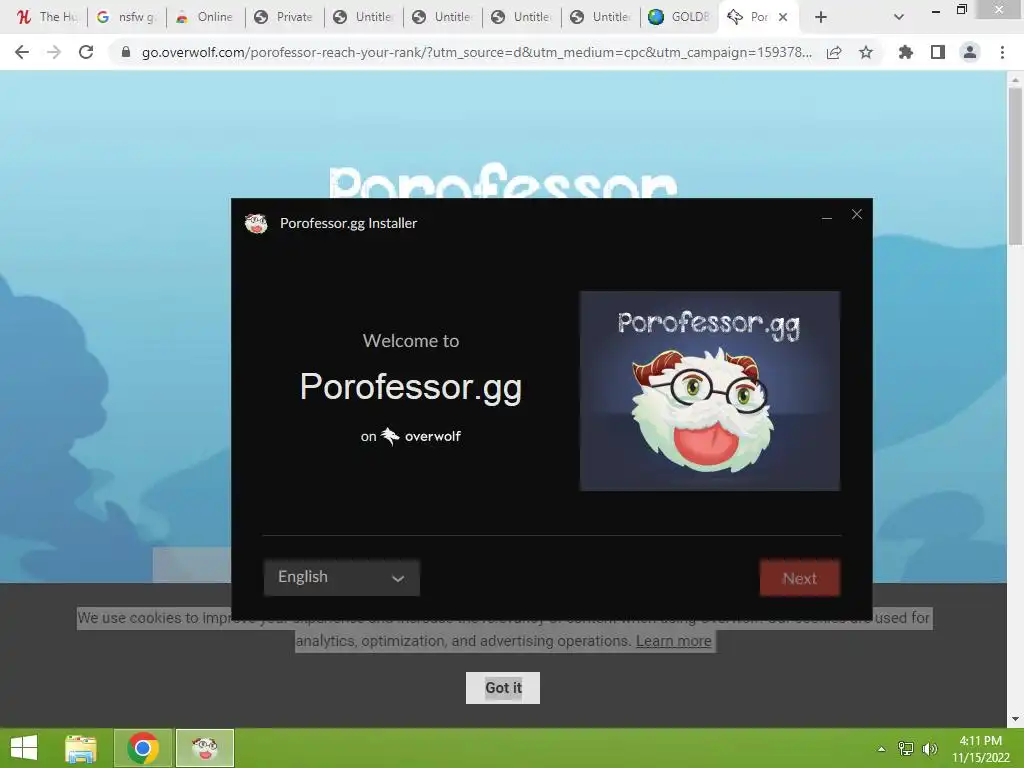The width and height of the screenshot is (1024, 768).
Task: Minimize the Porofessor.gg Installer dialog
Action: point(827,217)
